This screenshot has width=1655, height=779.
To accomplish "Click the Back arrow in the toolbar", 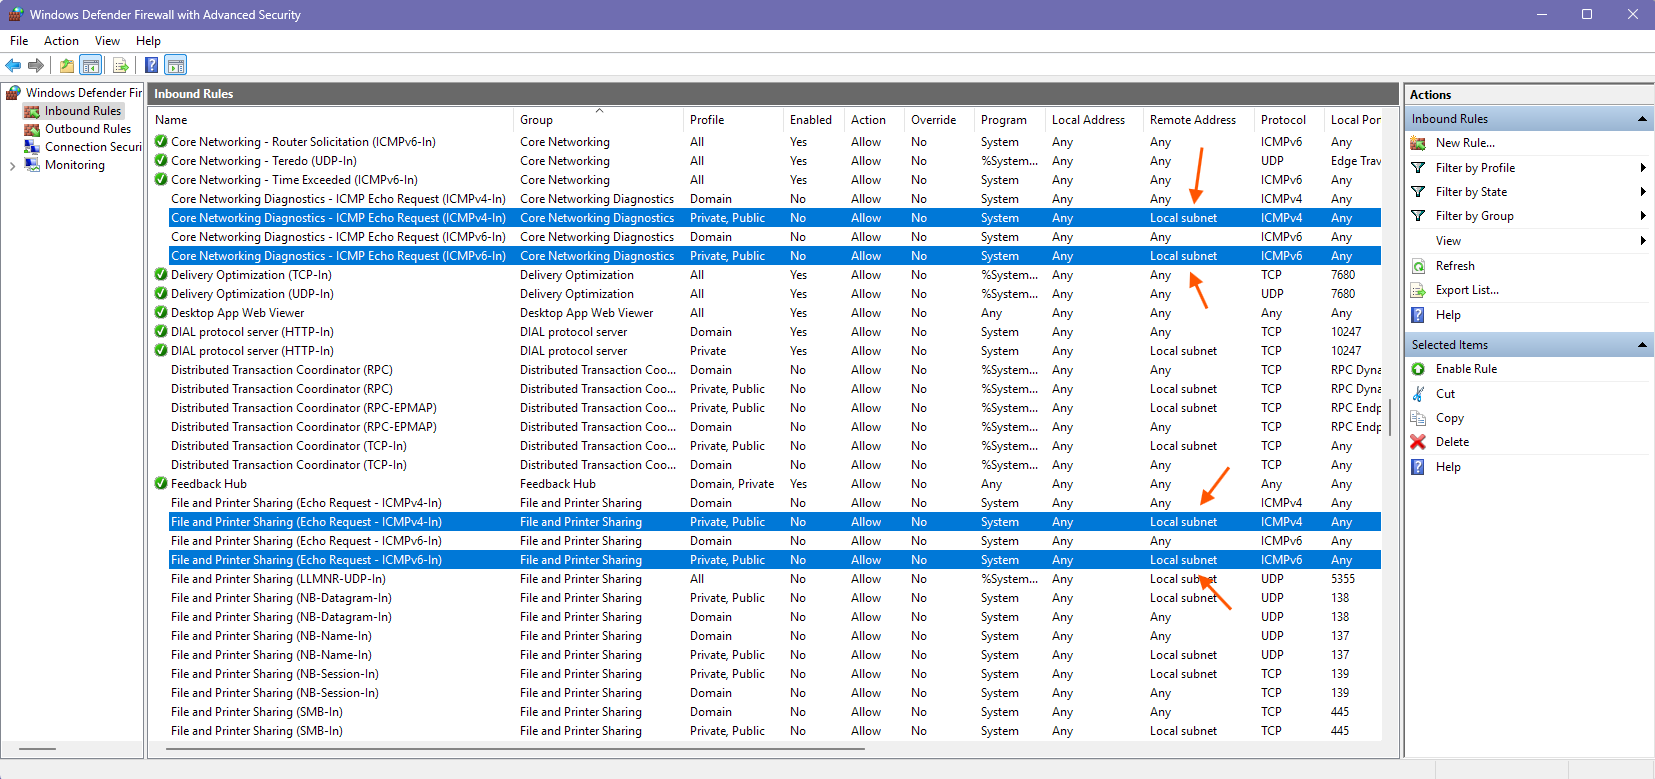I will click(13, 66).
